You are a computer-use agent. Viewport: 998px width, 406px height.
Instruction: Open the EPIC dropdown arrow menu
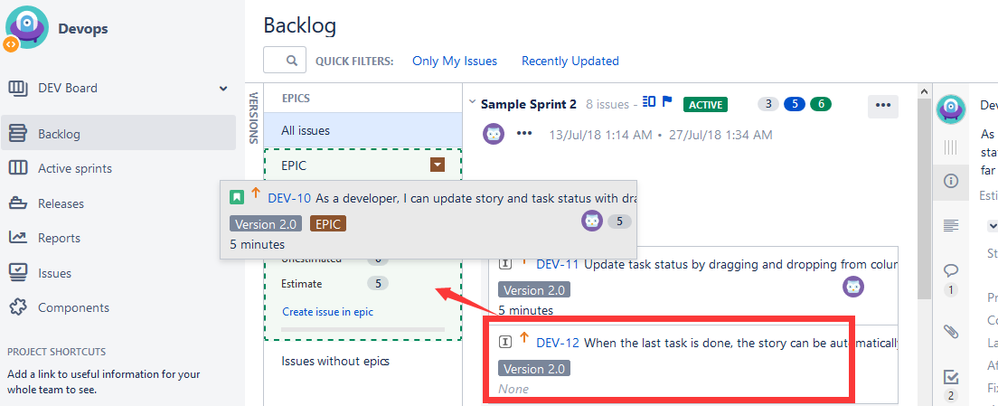point(437,165)
